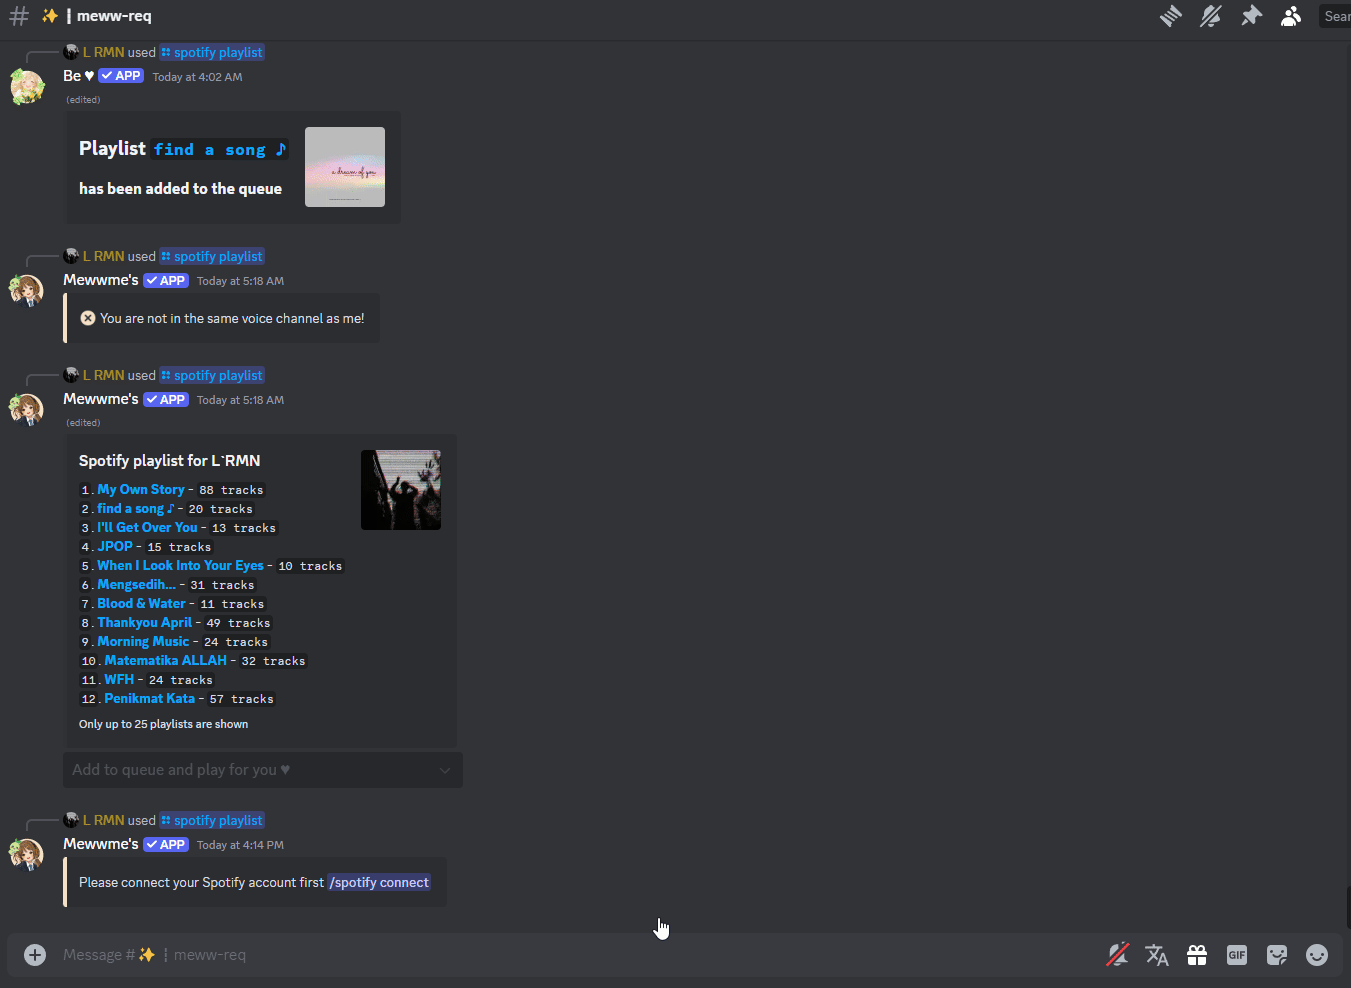This screenshot has width=1351, height=988.
Task: Click /spotify connect command button
Action: pyautogui.click(x=379, y=882)
